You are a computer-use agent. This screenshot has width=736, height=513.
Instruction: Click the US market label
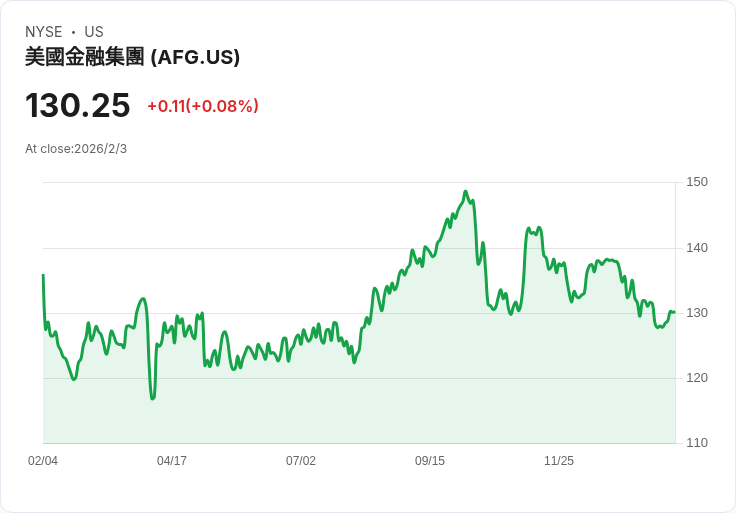coord(94,32)
